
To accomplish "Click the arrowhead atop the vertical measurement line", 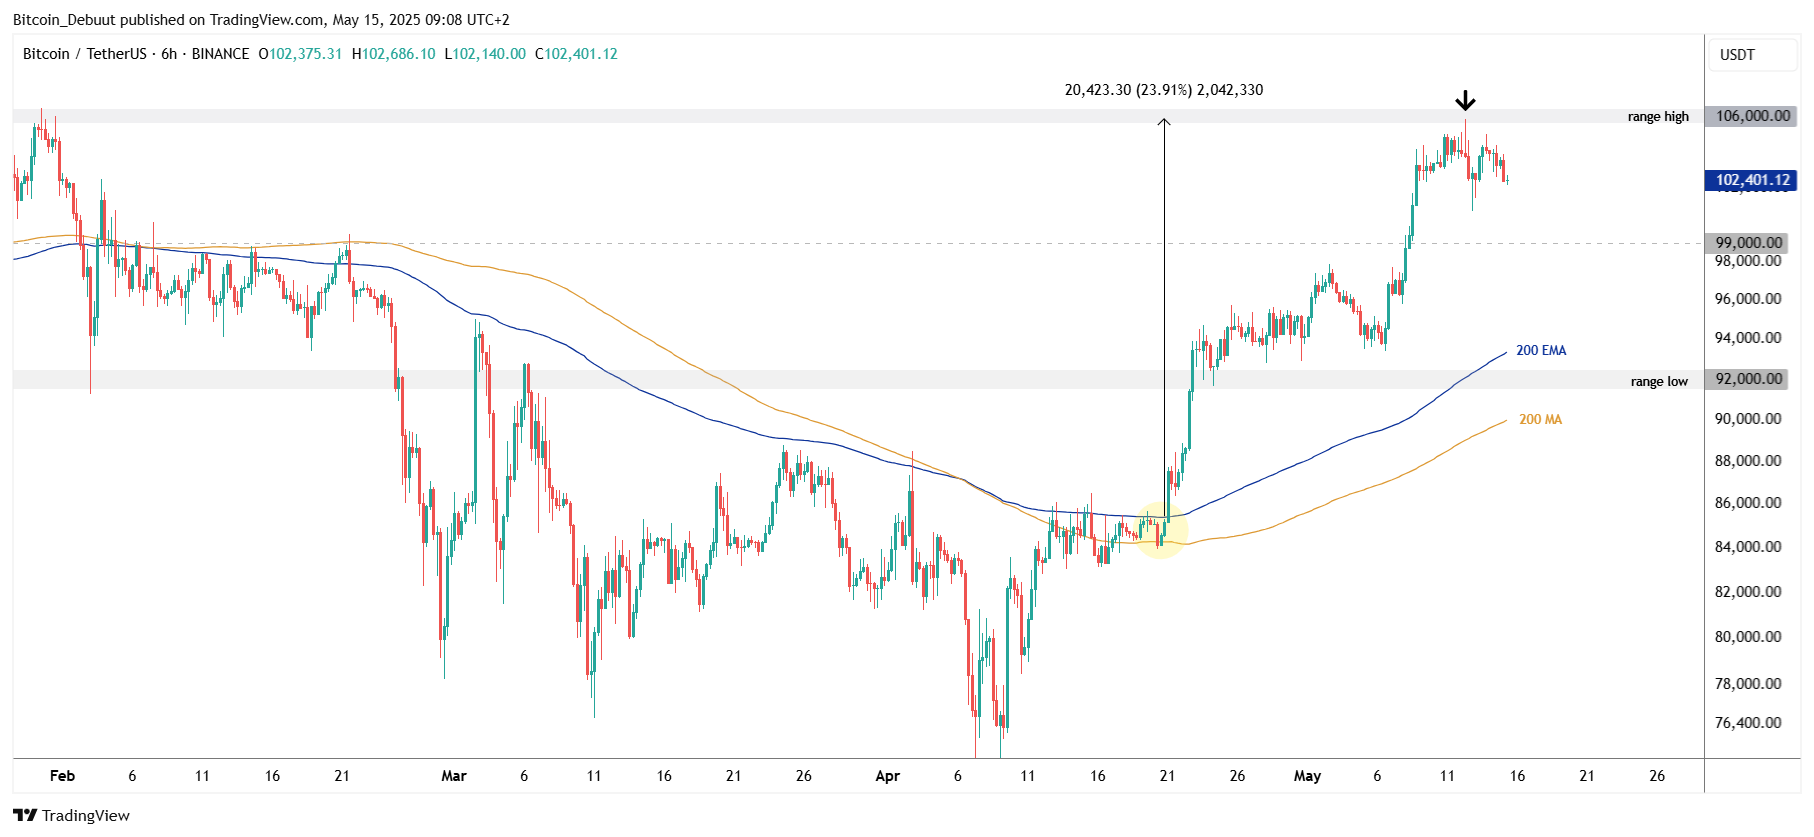I will click(x=1164, y=123).
